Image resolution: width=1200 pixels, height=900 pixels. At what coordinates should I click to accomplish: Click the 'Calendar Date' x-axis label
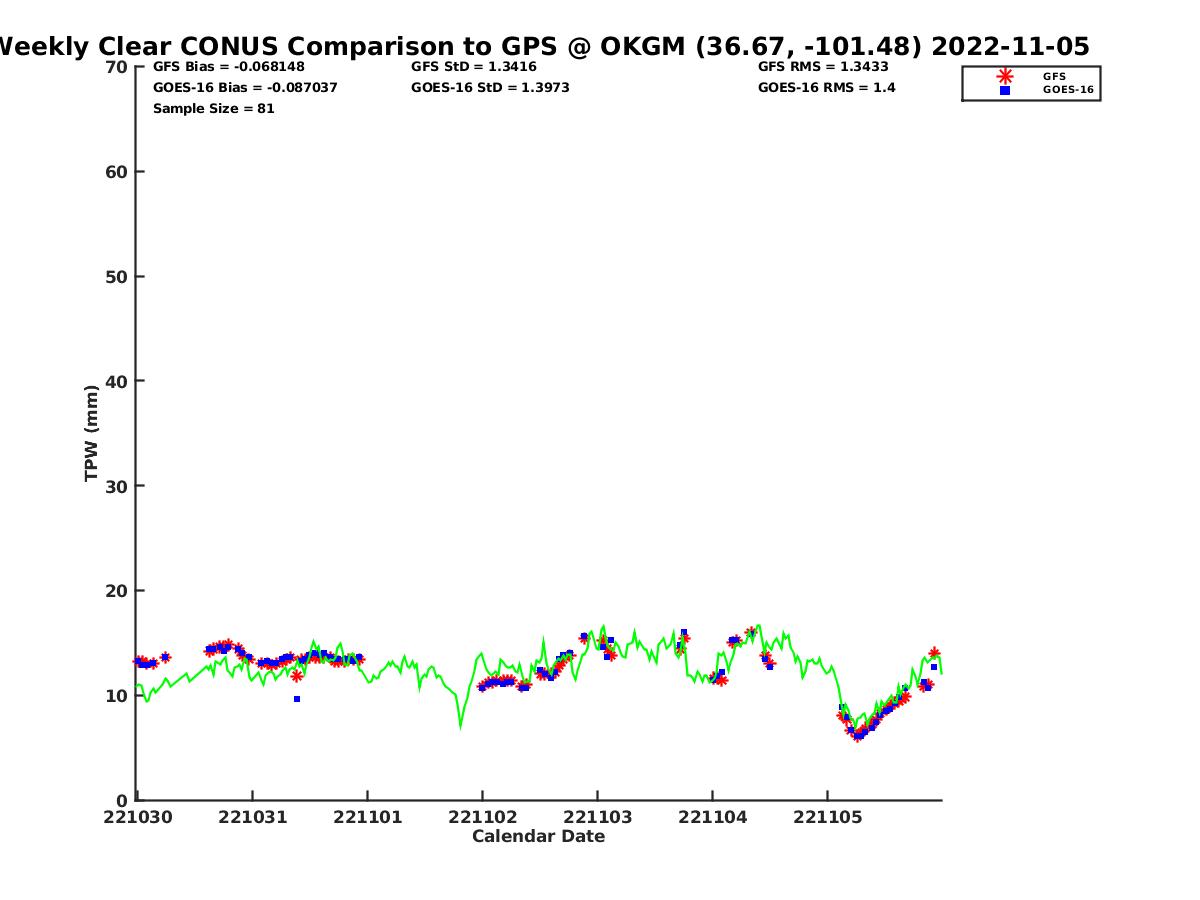[538, 837]
